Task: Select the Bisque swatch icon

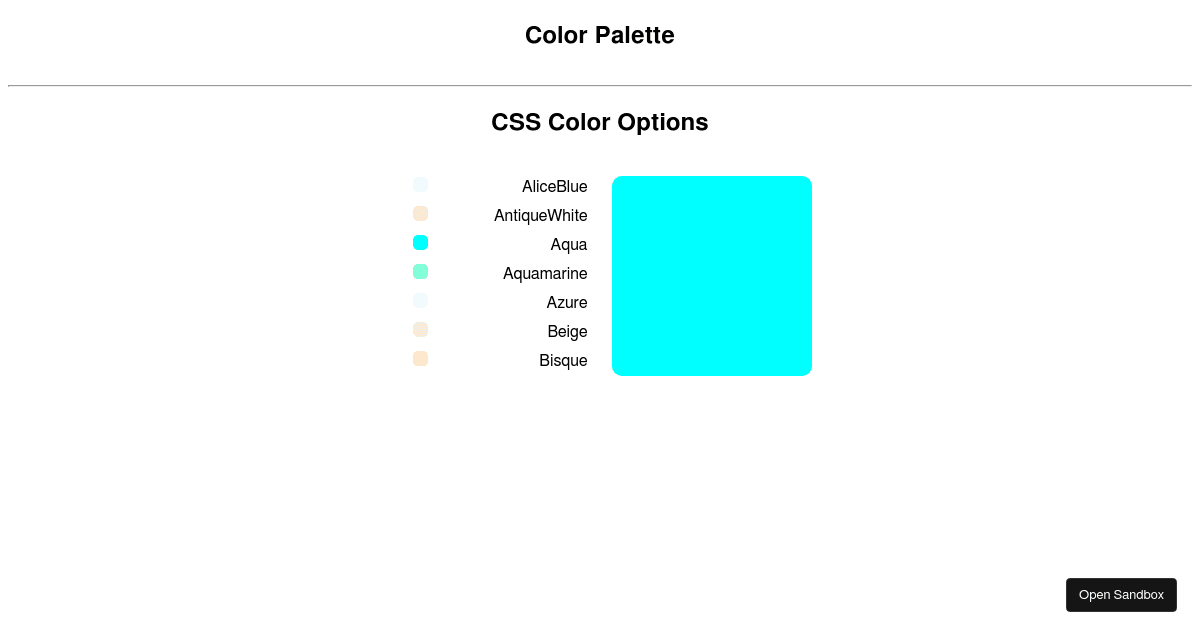Action: pos(421,359)
